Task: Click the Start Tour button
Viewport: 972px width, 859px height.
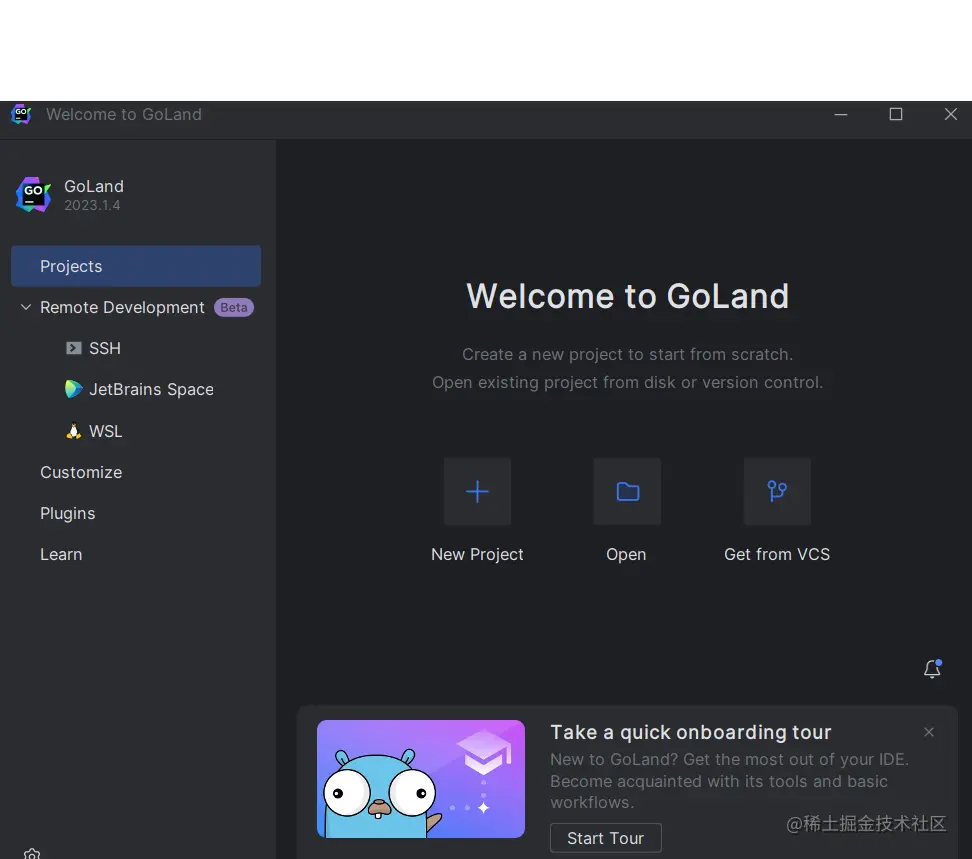Action: [606, 838]
